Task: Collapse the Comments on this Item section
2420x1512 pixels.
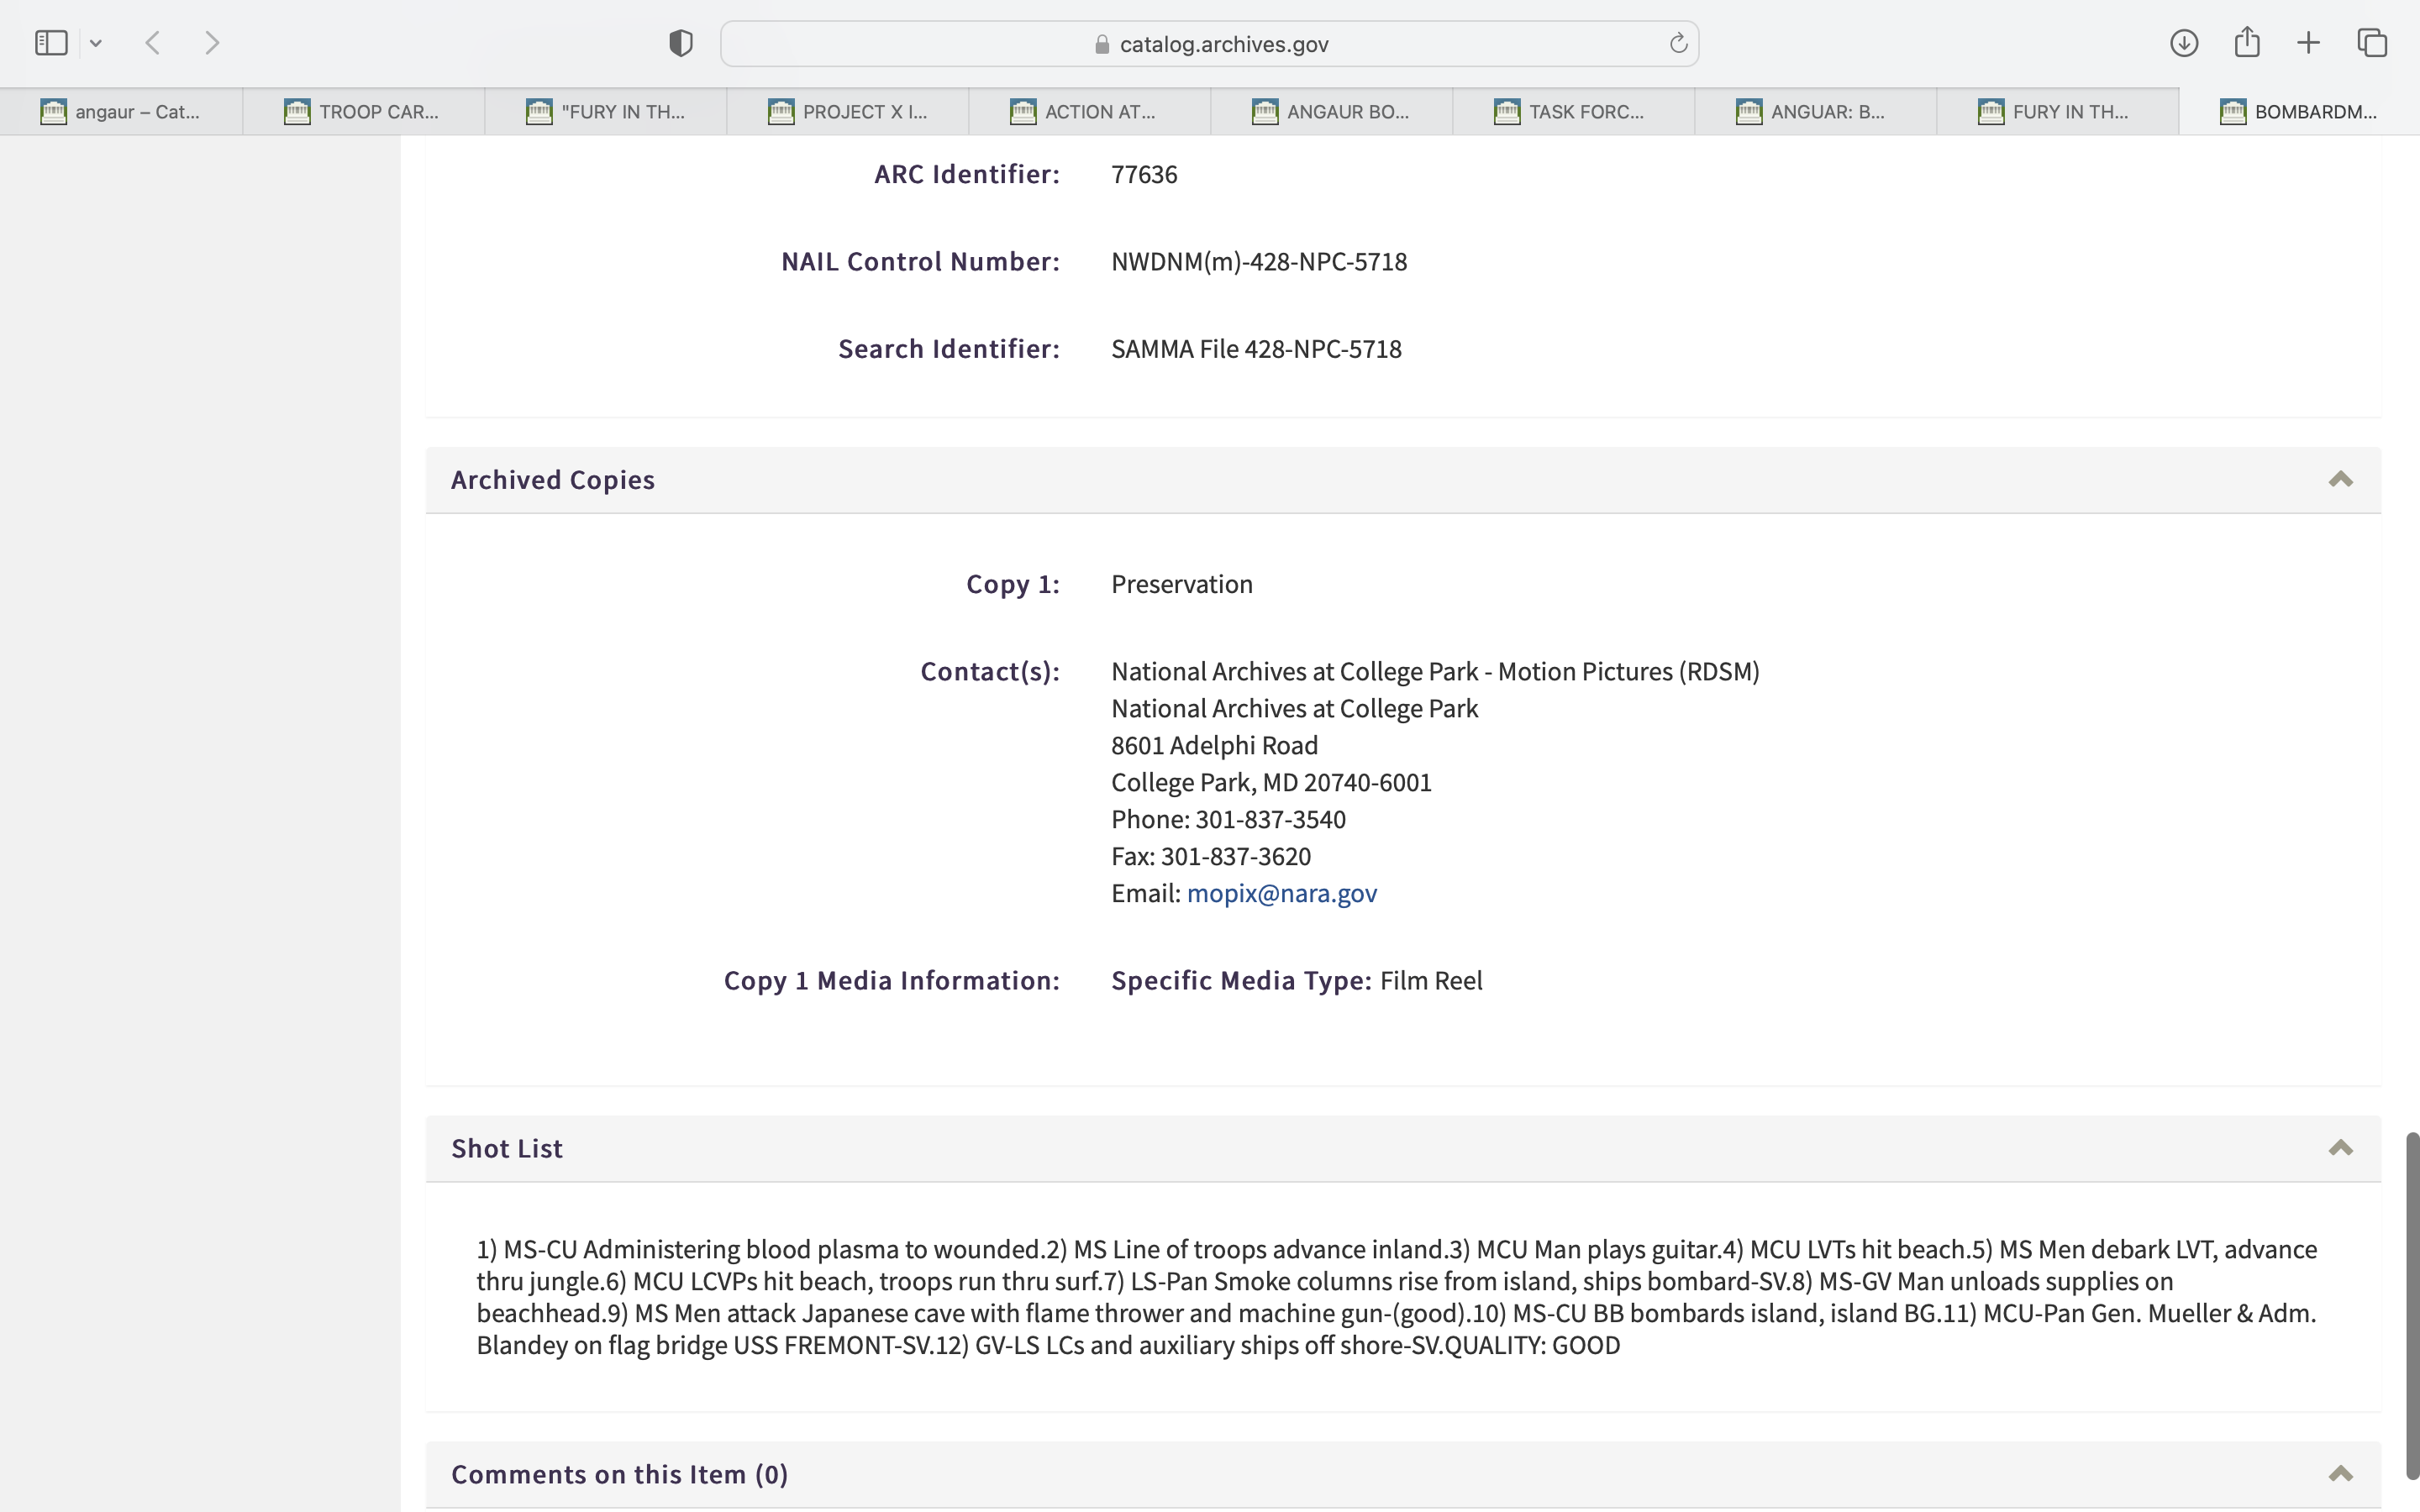Action: pyautogui.click(x=2340, y=1474)
